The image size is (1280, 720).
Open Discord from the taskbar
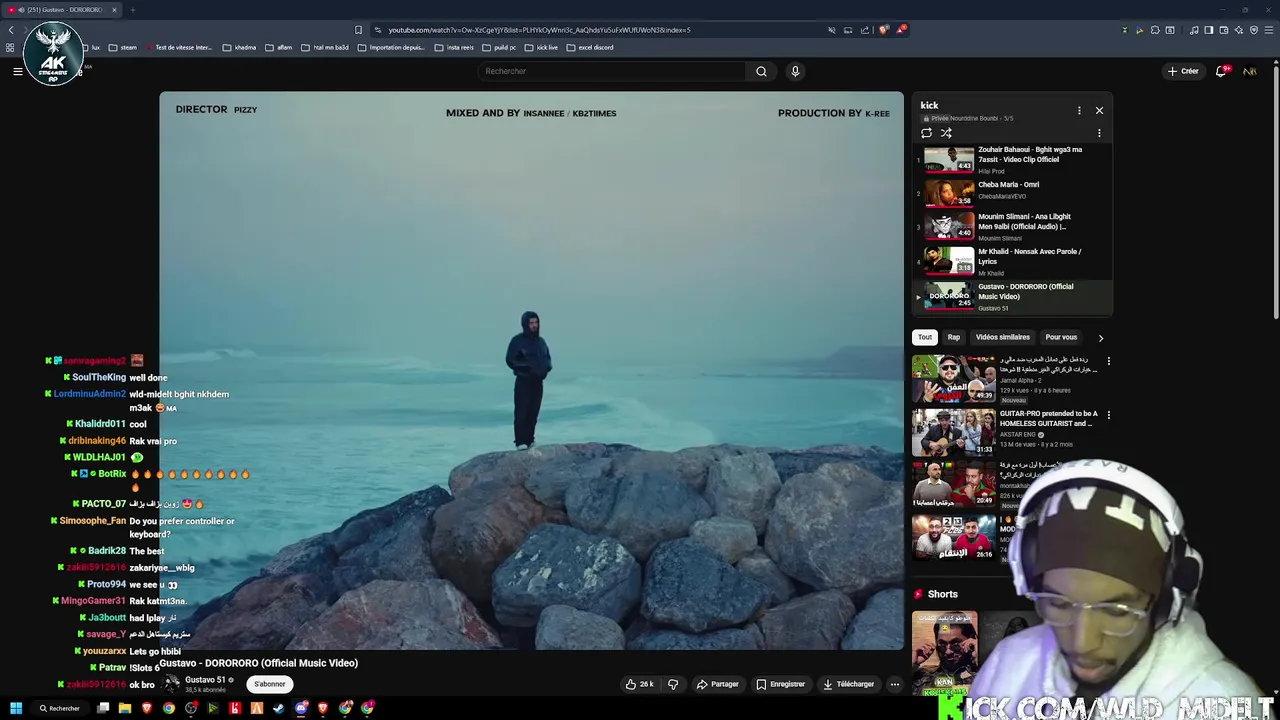pos(301,708)
